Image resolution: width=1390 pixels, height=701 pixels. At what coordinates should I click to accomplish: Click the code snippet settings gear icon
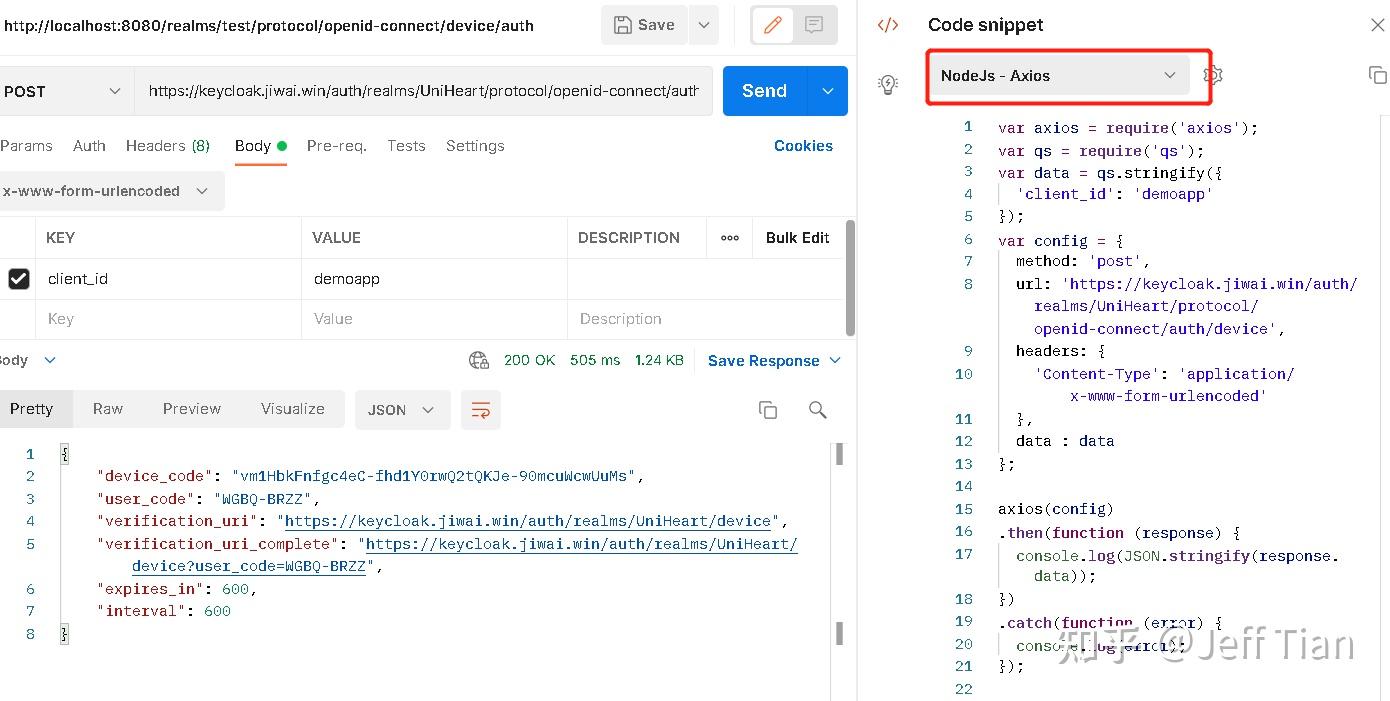1213,75
